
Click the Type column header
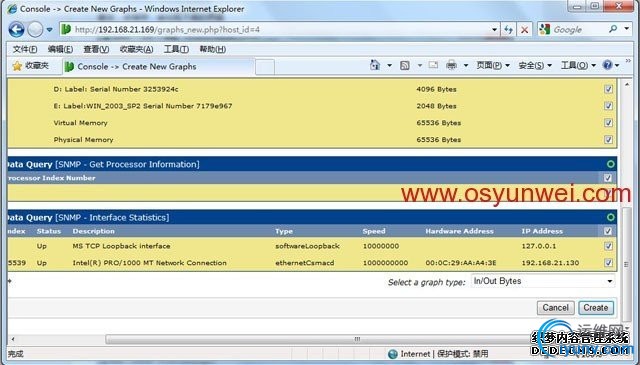[284, 231]
